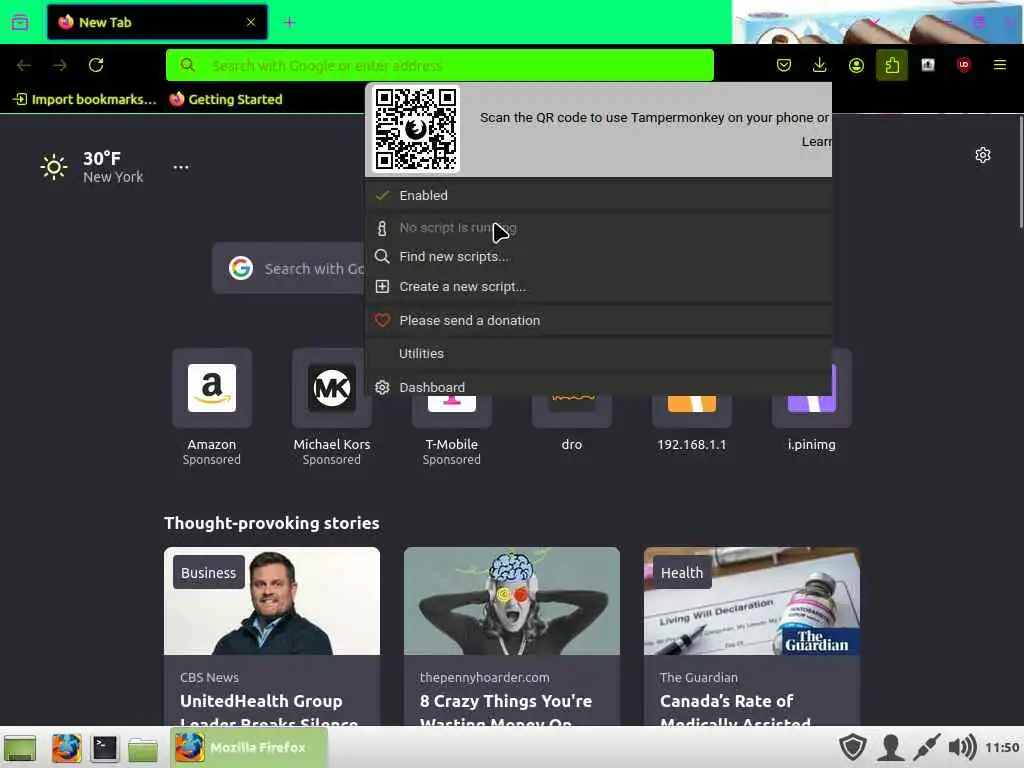Click the user tray icon
The width and height of the screenshot is (1024, 768).
point(890,748)
